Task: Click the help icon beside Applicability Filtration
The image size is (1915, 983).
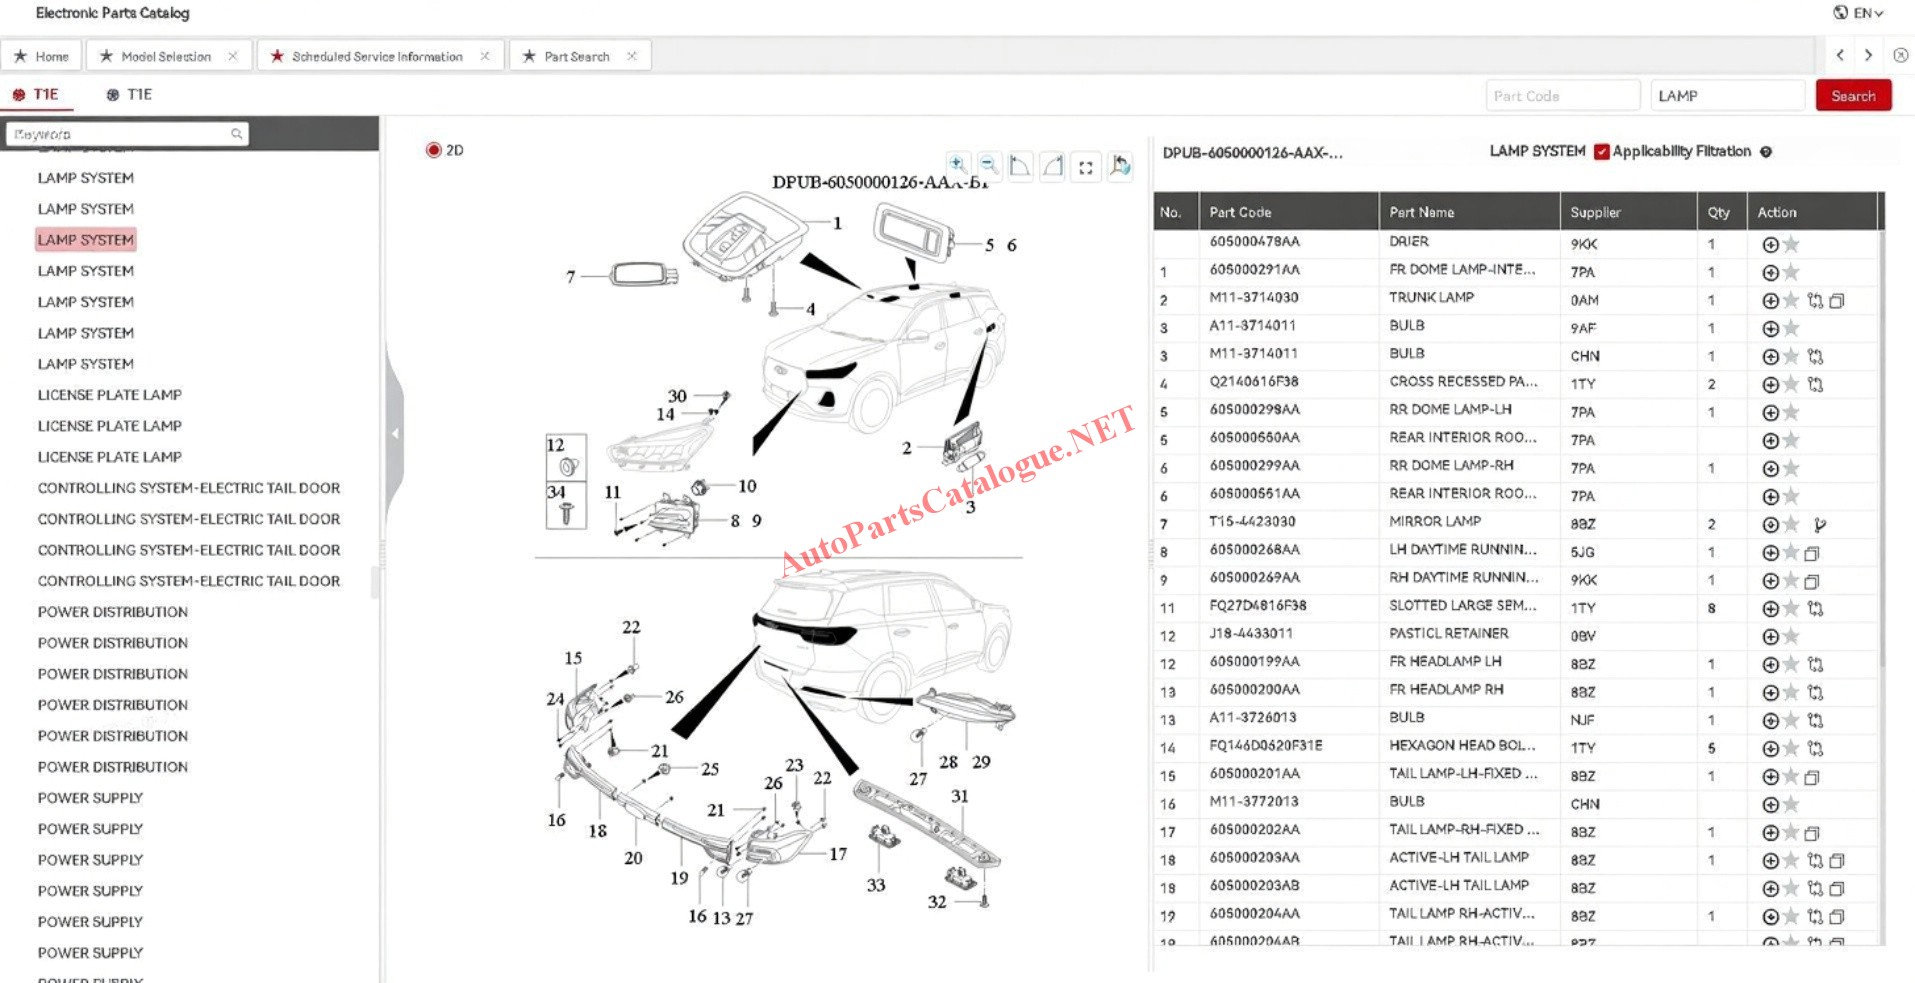Action: pyautogui.click(x=1766, y=152)
